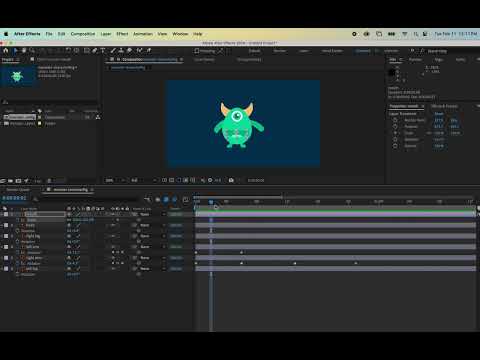Click the Home icon in the toolbar
This screenshot has width=480, height=360.
[x=6, y=51]
